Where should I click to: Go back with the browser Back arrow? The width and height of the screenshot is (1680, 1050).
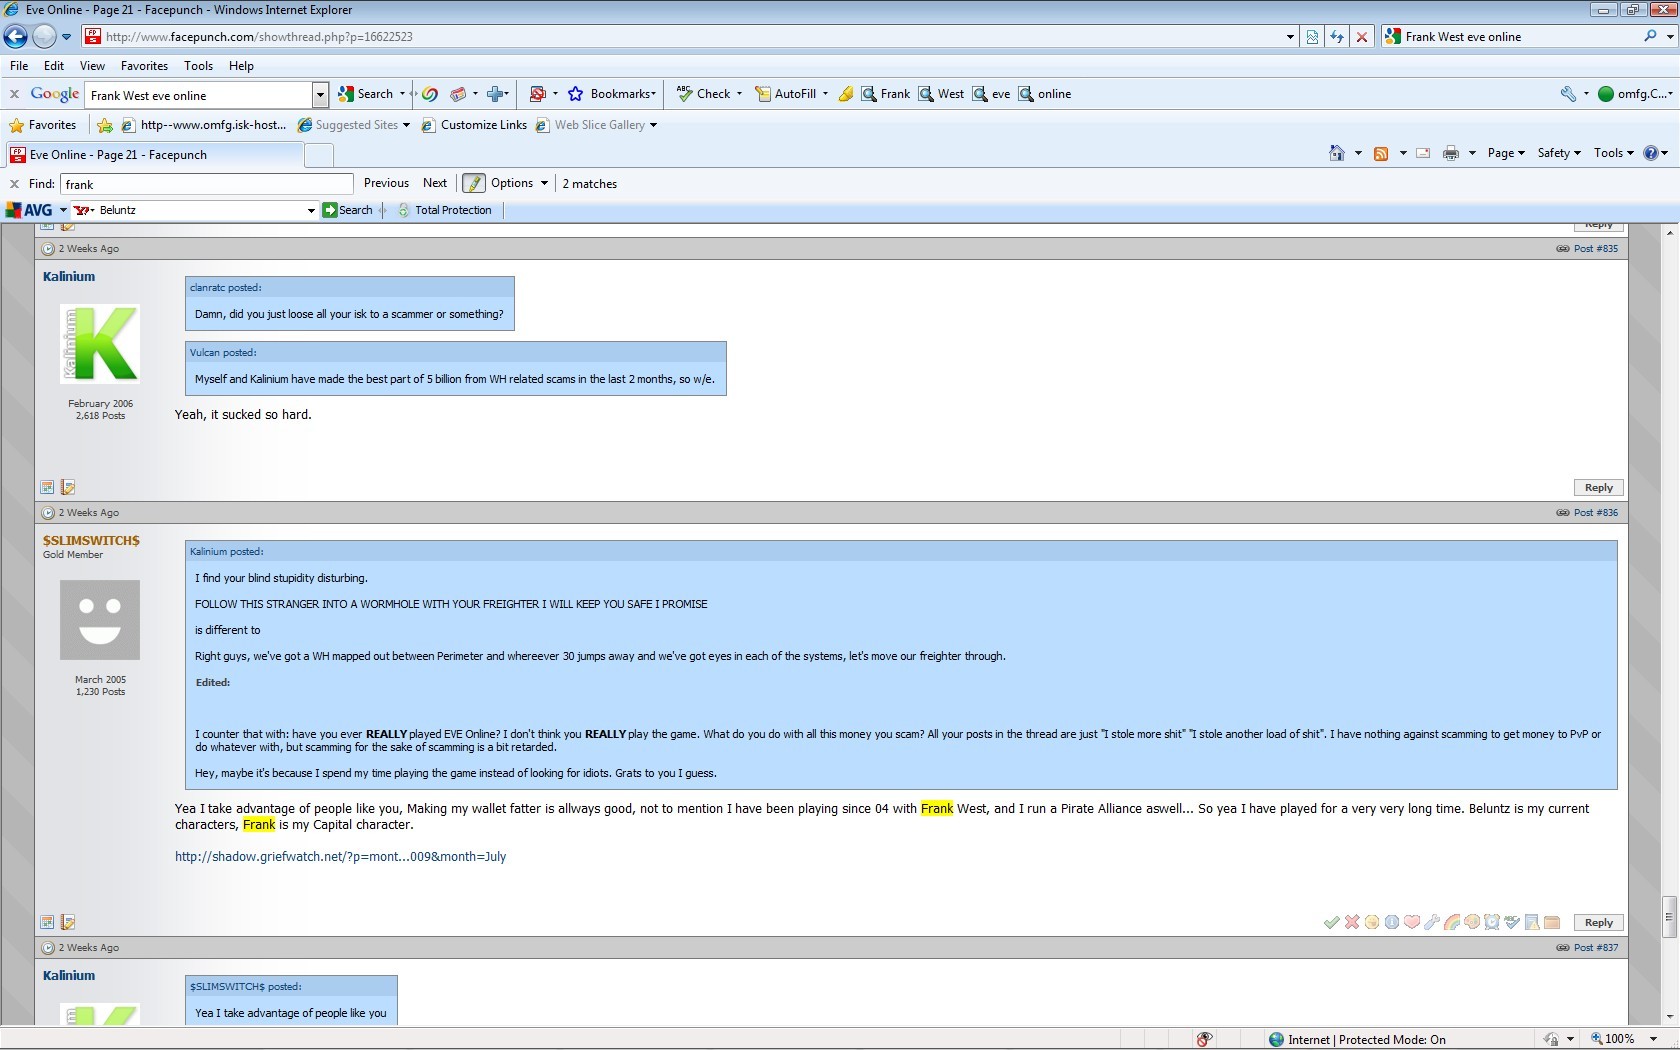coord(16,37)
